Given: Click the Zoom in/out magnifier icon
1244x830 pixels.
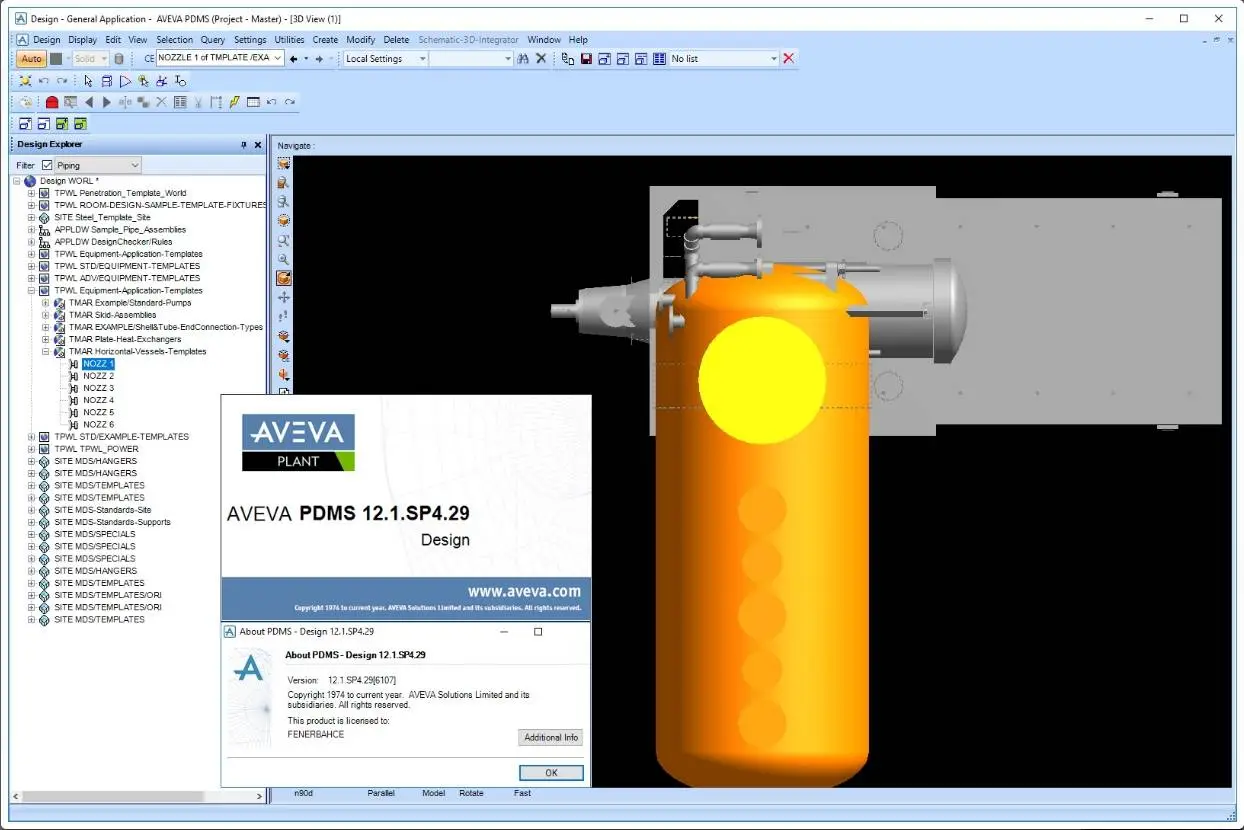Looking at the screenshot, I should click(284, 259).
